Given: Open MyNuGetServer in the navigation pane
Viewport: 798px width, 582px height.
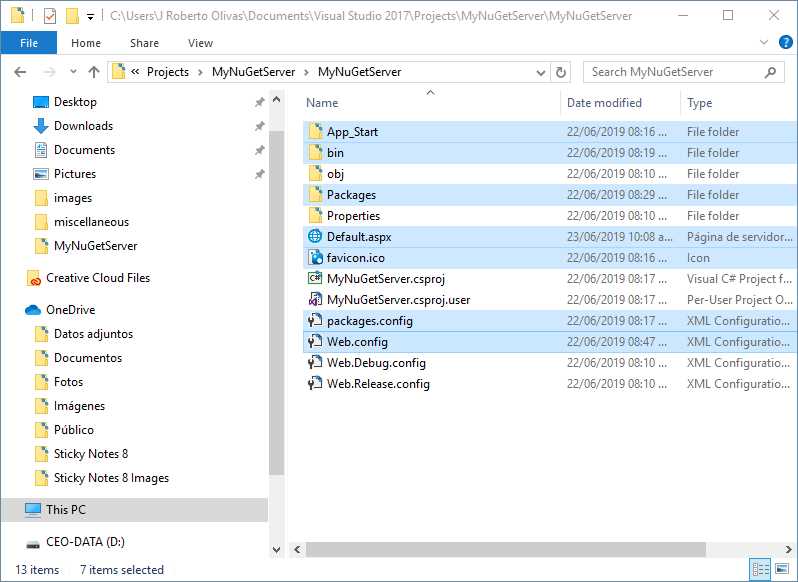Looking at the screenshot, I should tap(95, 246).
